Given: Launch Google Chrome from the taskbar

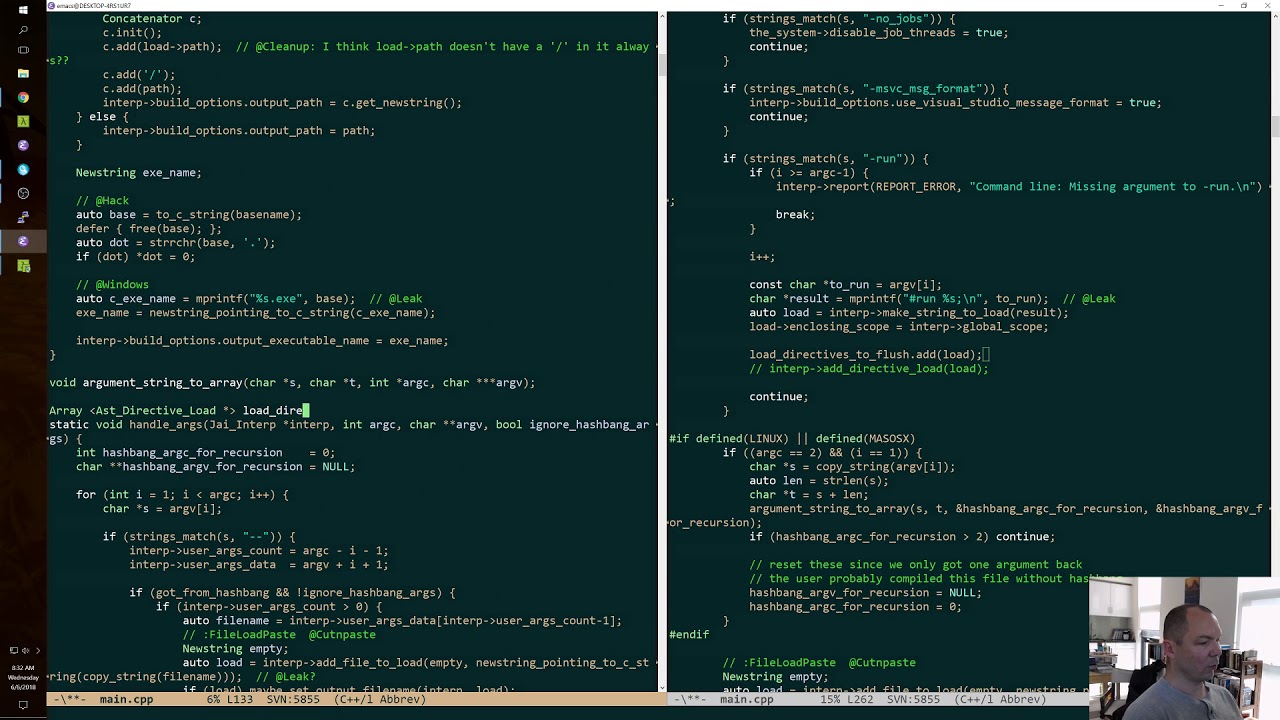Looking at the screenshot, I should coord(23,98).
